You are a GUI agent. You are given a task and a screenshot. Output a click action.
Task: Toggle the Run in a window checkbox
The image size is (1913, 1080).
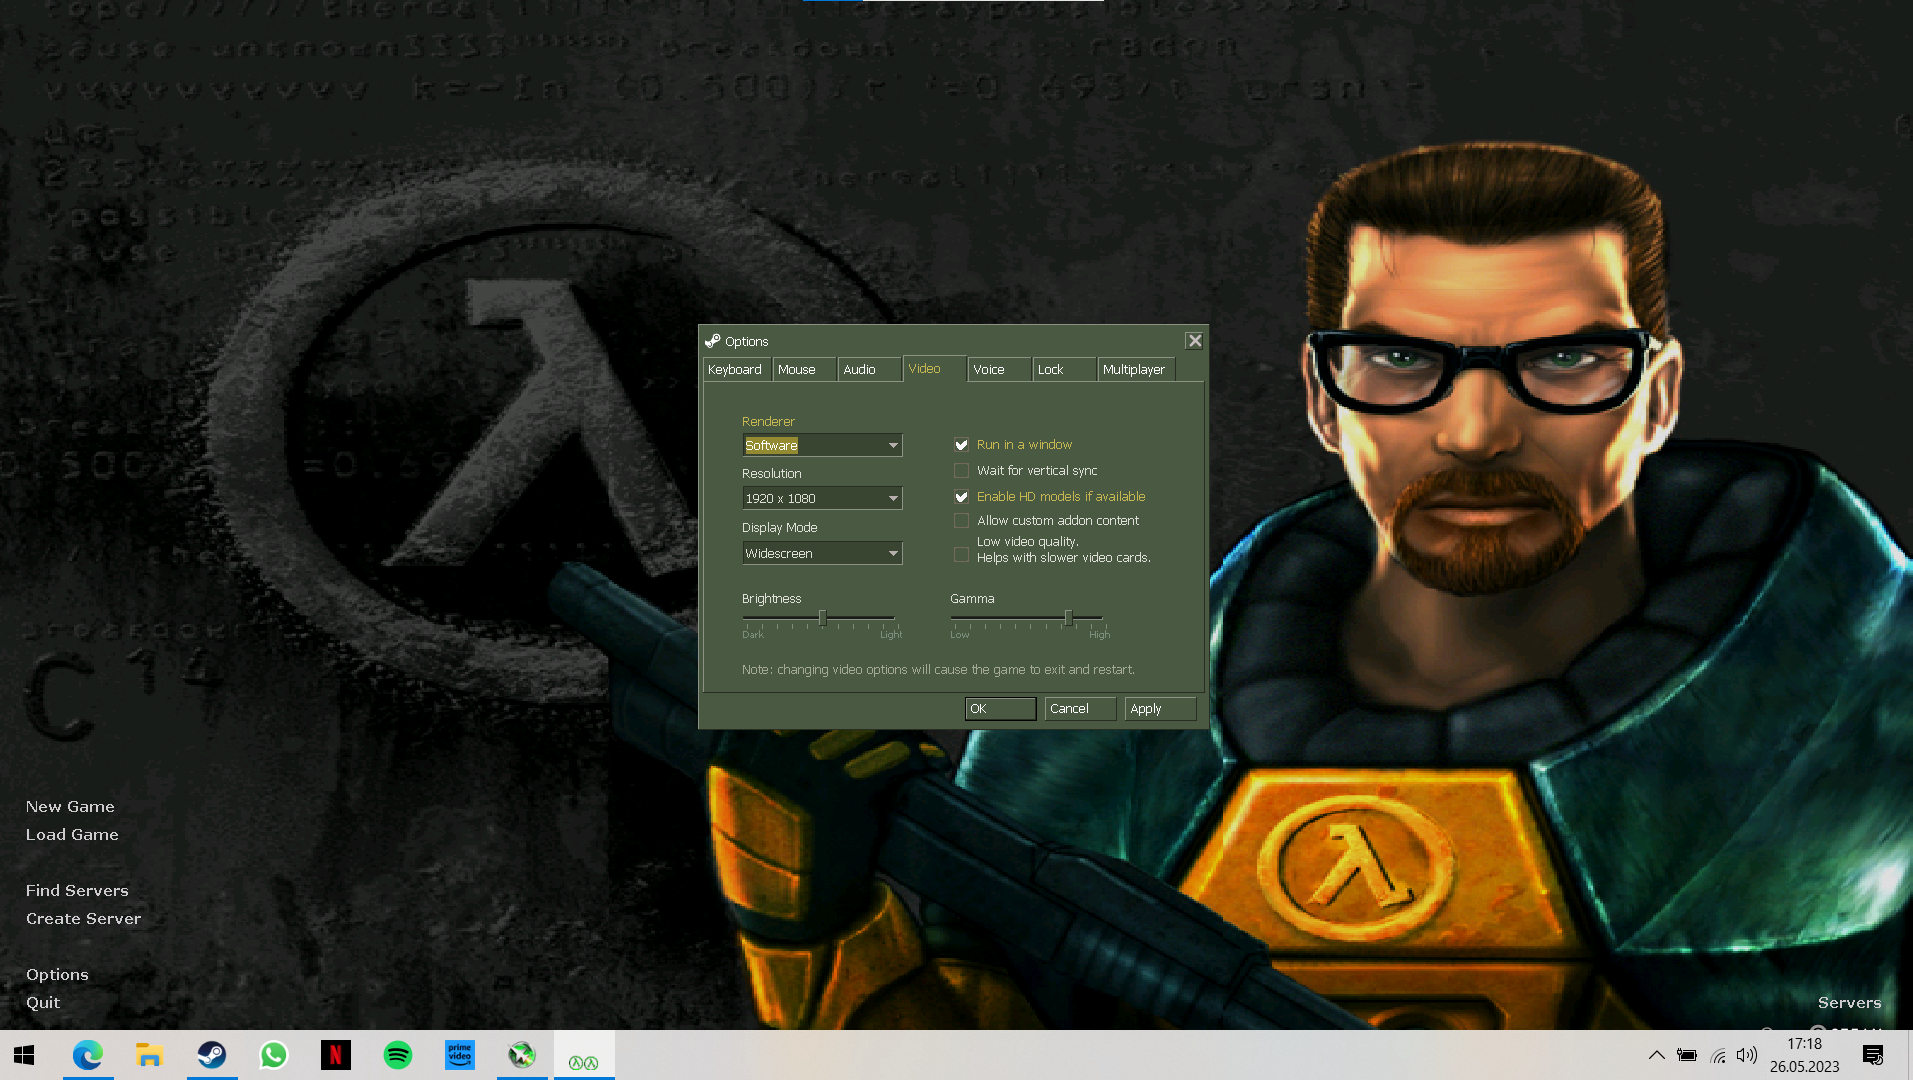962,445
